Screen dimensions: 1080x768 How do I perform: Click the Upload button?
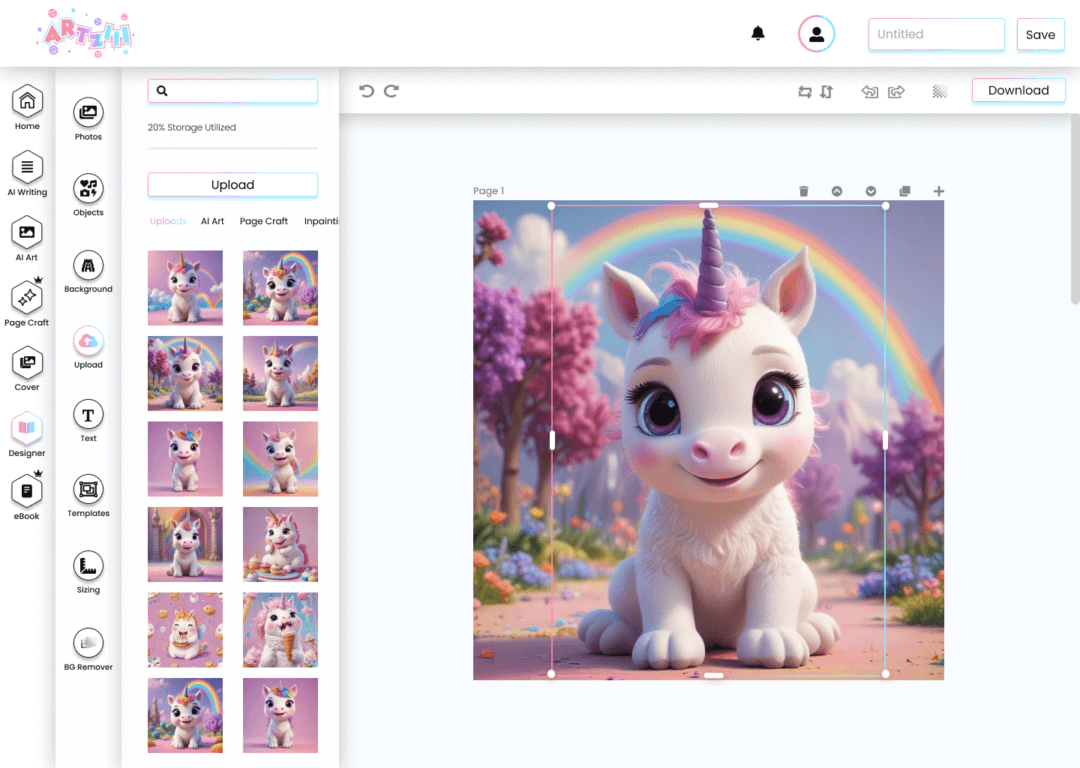coord(232,185)
